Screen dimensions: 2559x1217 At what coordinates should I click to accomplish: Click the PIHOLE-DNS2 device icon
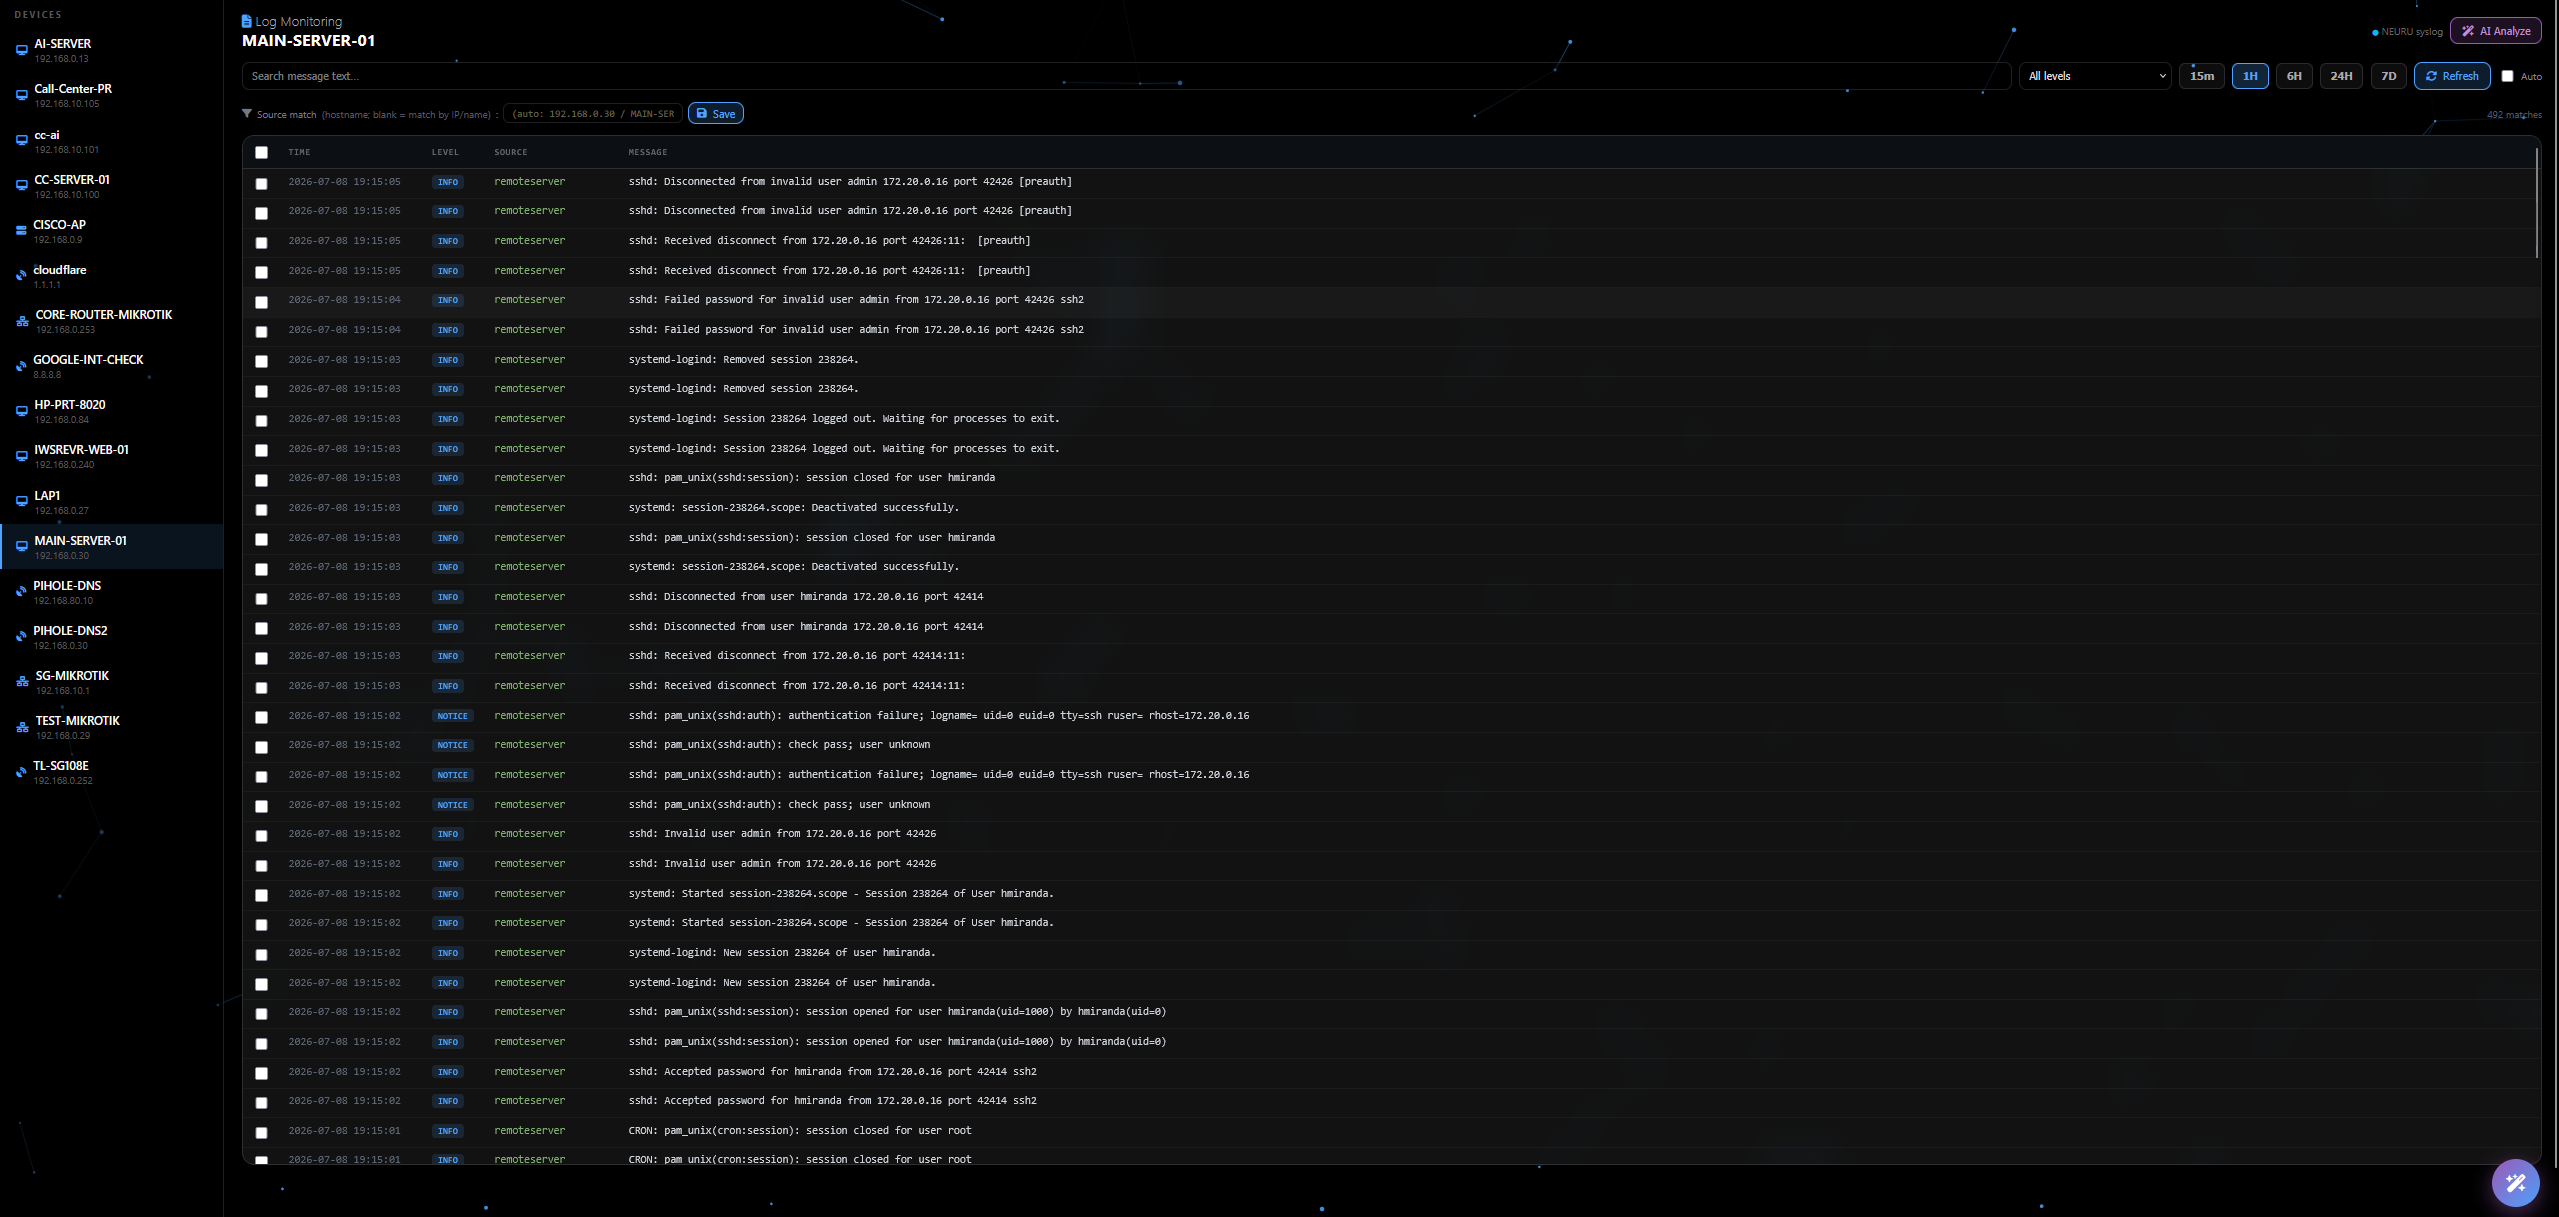coord(21,637)
